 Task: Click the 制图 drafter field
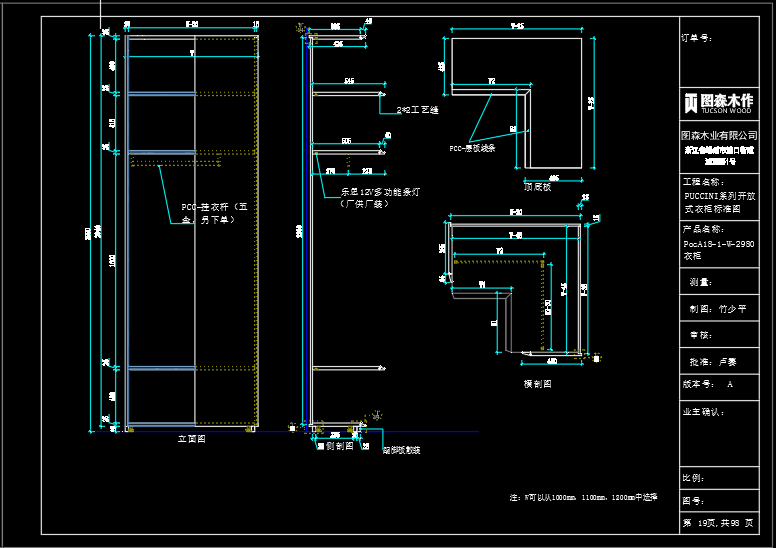tap(718, 310)
